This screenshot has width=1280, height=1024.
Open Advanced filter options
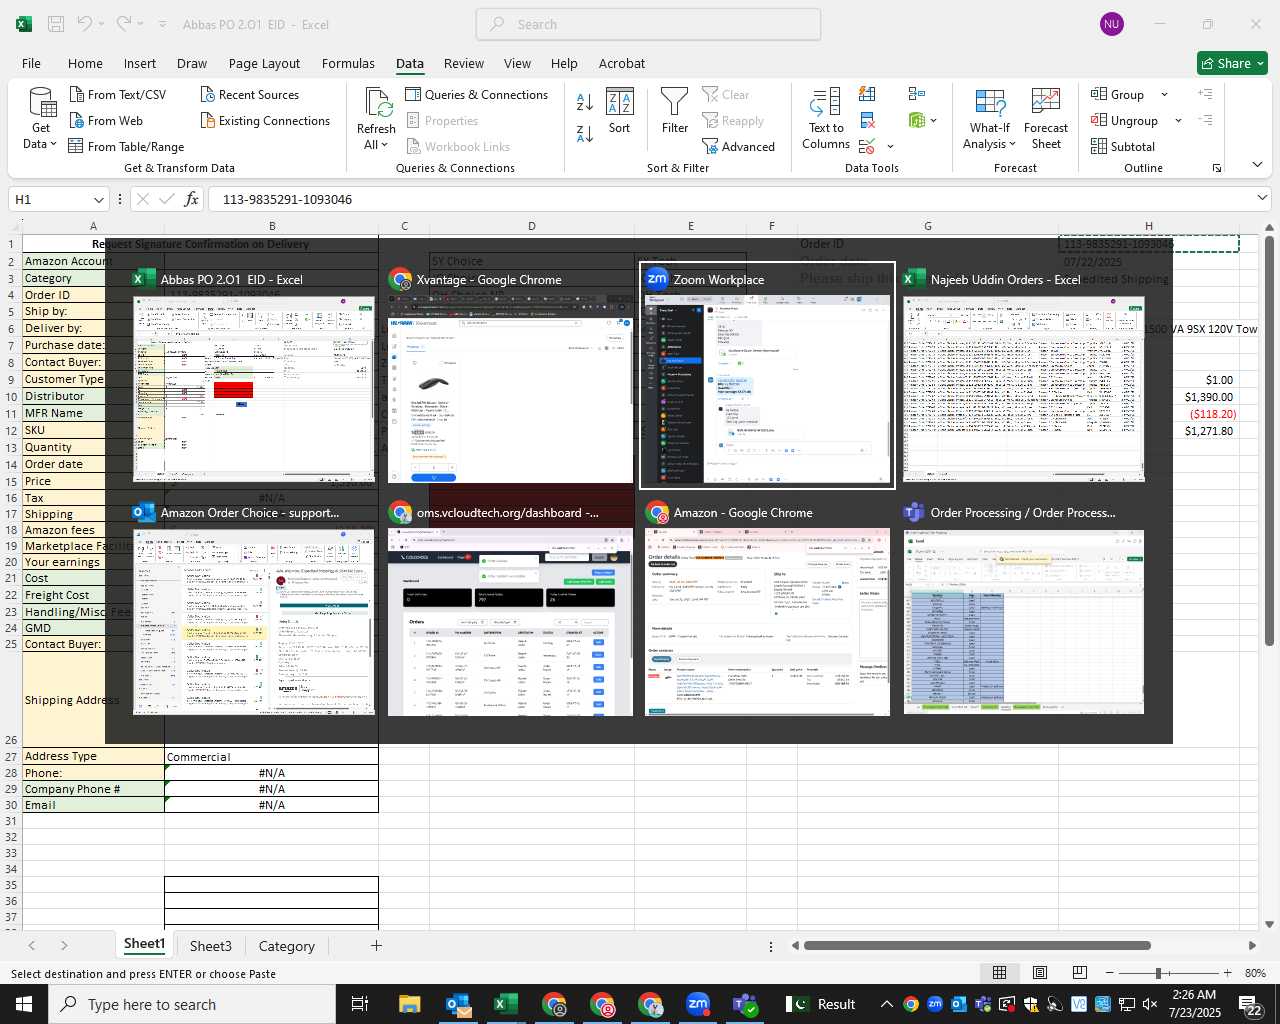coord(739,146)
